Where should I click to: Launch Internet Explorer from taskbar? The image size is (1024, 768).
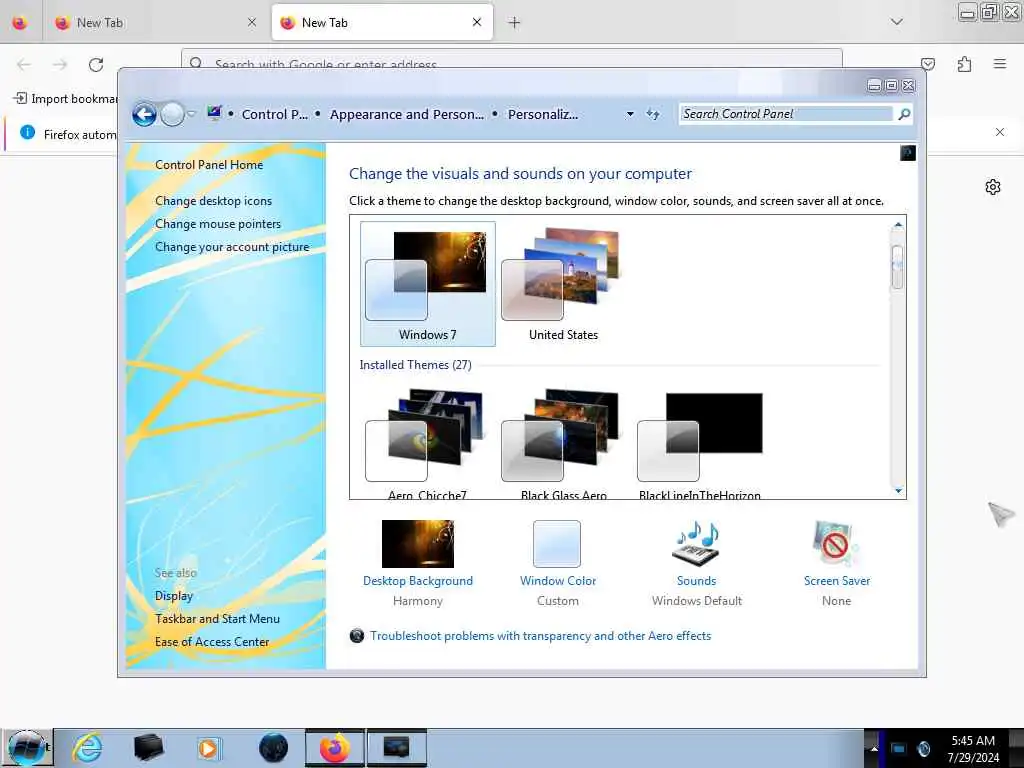click(87, 748)
